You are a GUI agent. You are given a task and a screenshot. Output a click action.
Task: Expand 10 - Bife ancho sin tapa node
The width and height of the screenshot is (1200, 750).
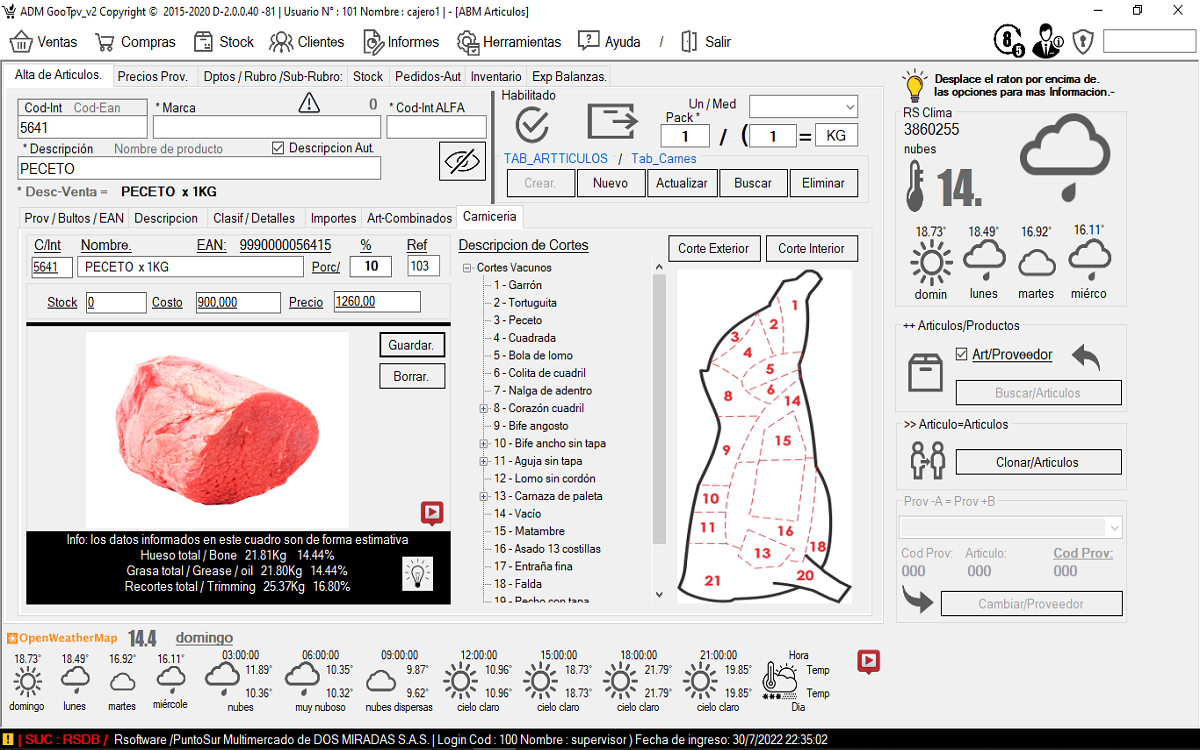pos(485,443)
